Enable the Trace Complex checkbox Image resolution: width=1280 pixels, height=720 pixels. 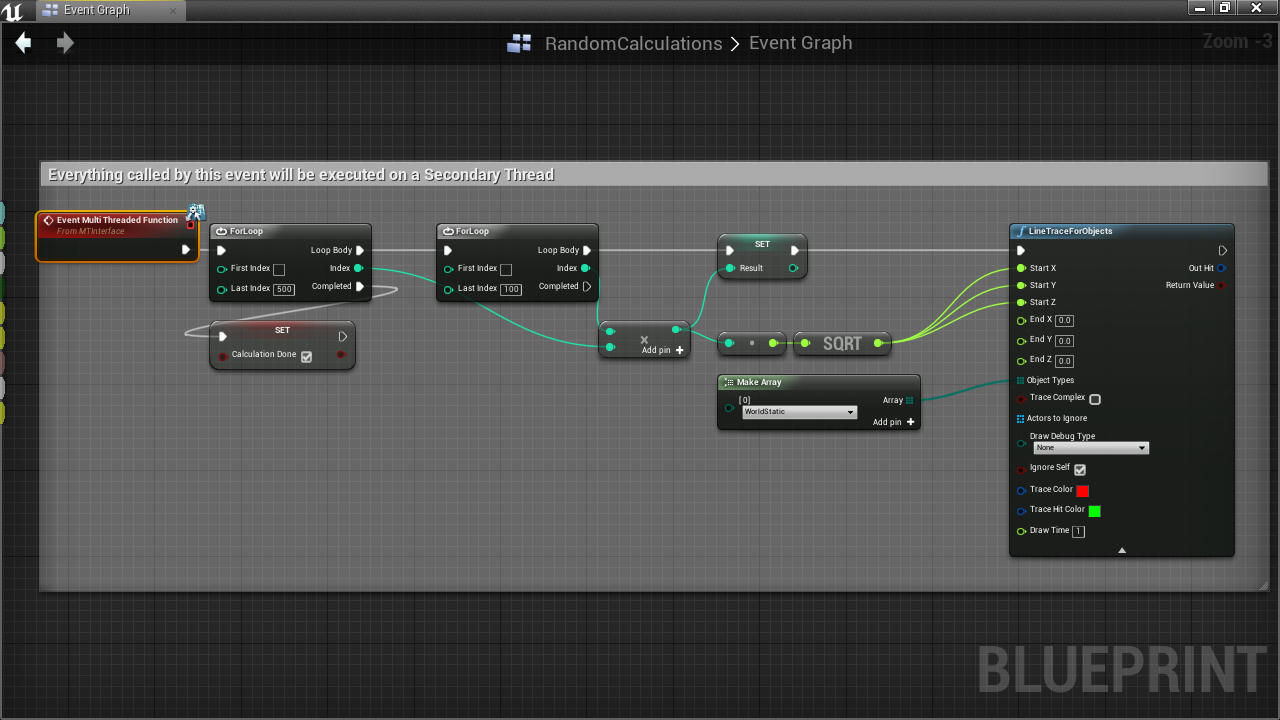point(1094,399)
